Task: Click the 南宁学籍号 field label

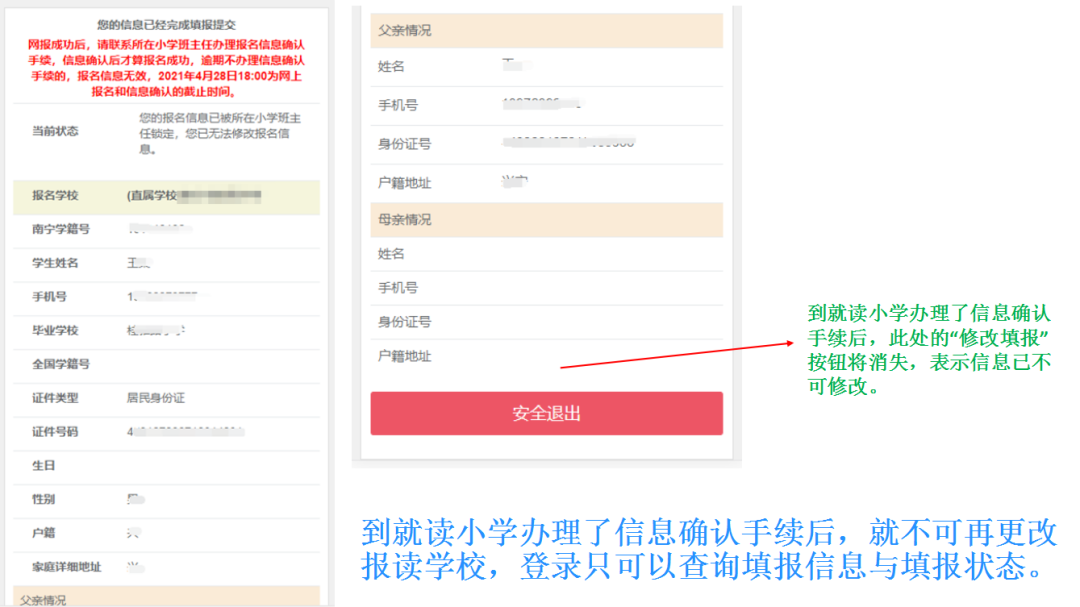Action: 61,229
